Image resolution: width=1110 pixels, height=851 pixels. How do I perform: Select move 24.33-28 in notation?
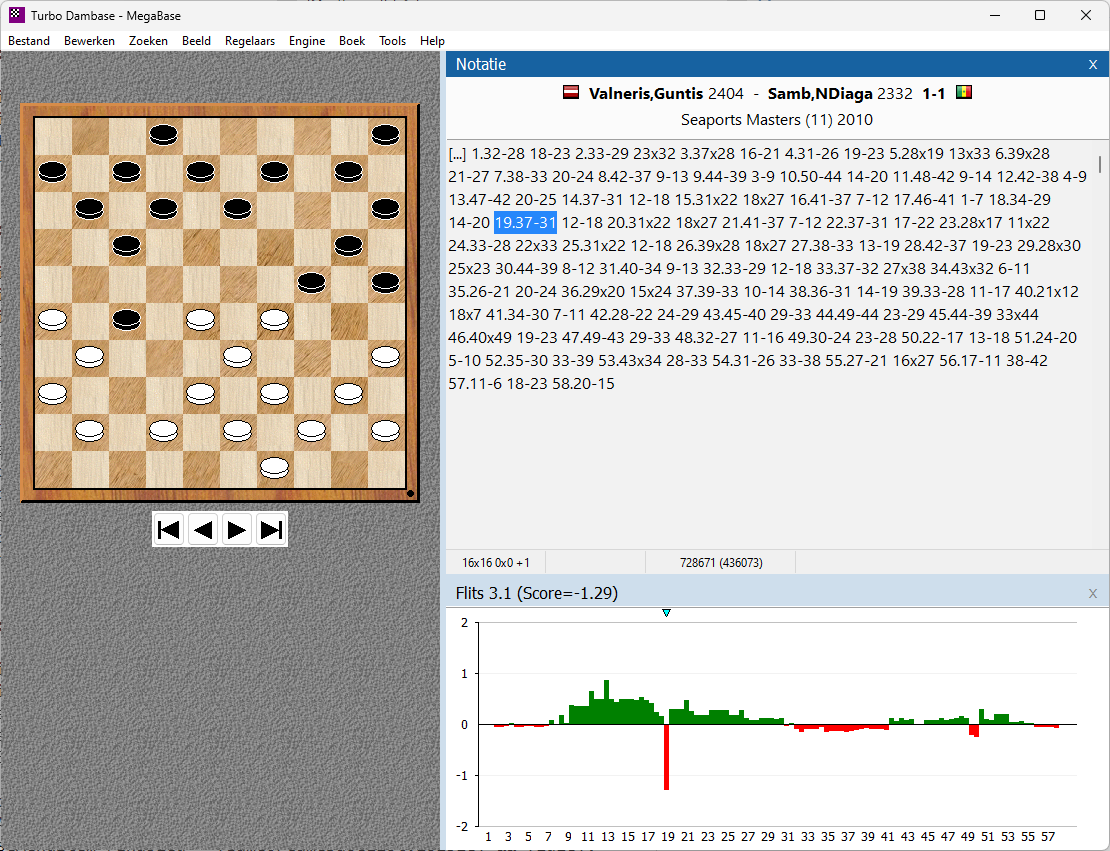479,246
